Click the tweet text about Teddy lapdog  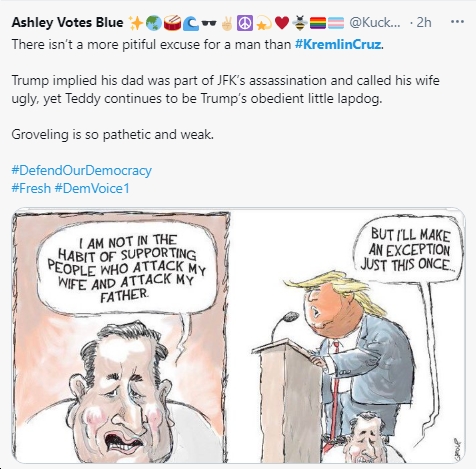click(226, 90)
